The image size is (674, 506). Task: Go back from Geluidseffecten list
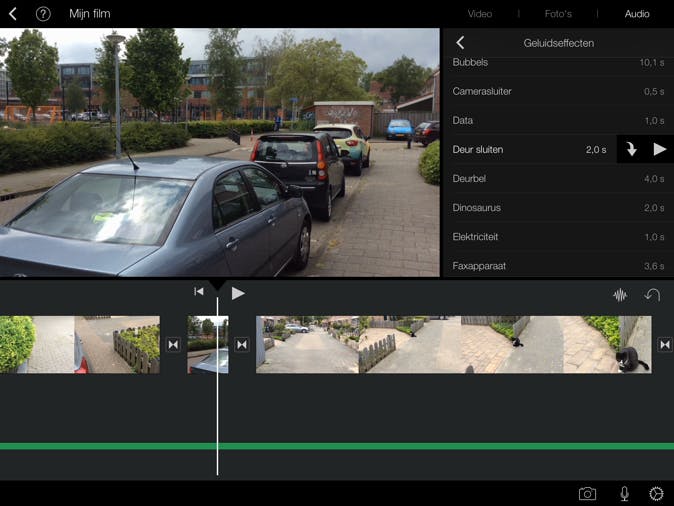pyautogui.click(x=460, y=43)
